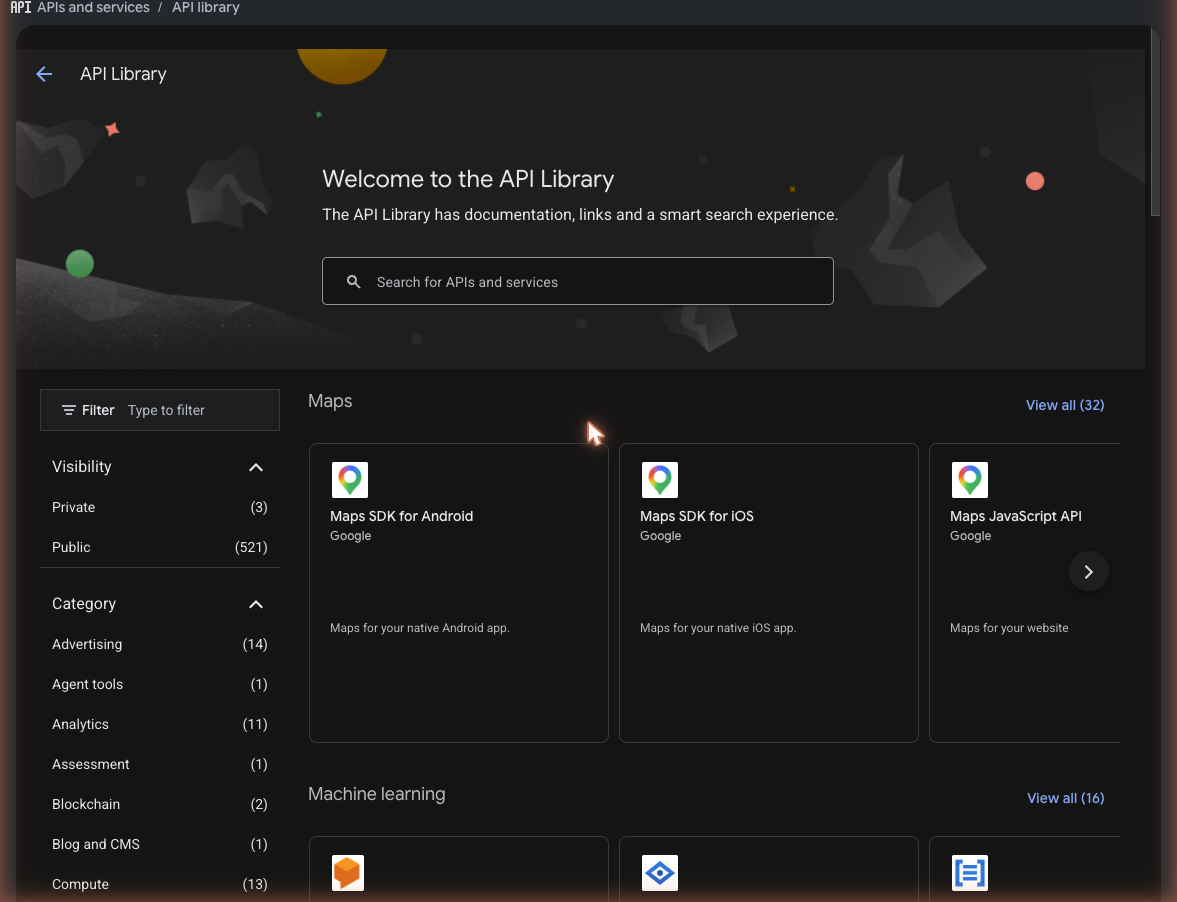Click 'Maps for your native Android app.' text
This screenshot has width=1177, height=902.
(420, 628)
